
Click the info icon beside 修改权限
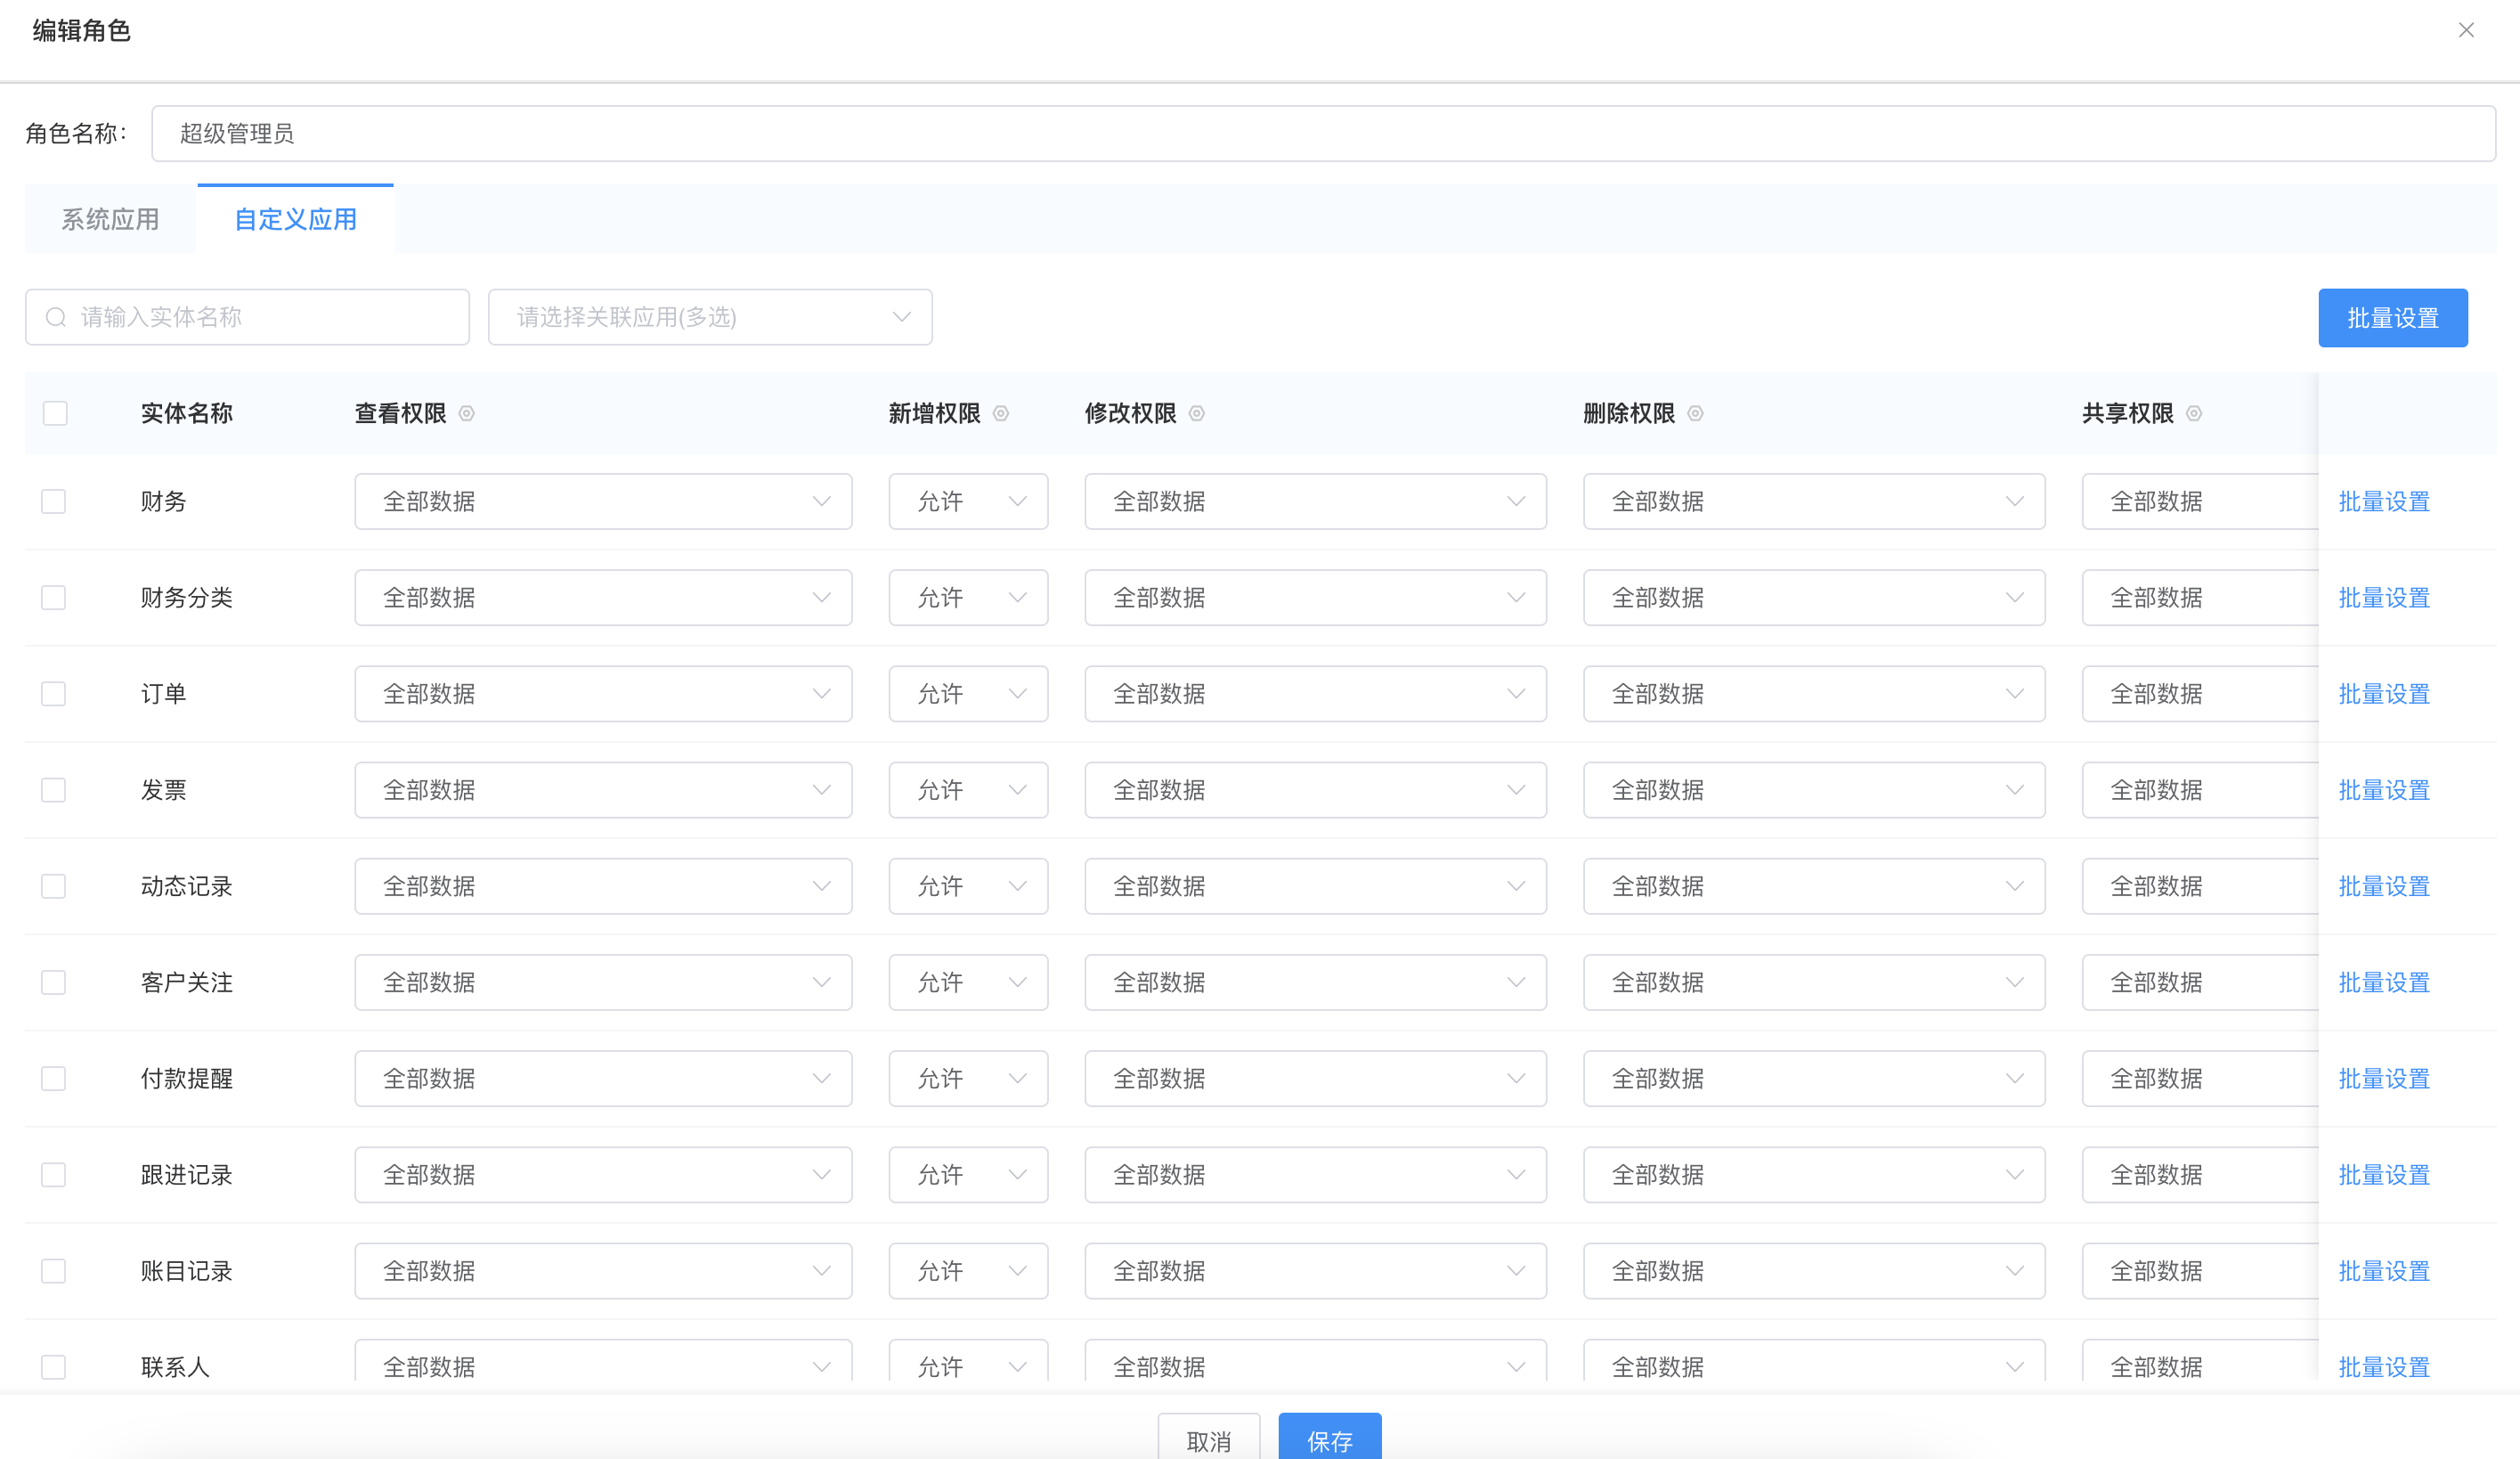1196,413
